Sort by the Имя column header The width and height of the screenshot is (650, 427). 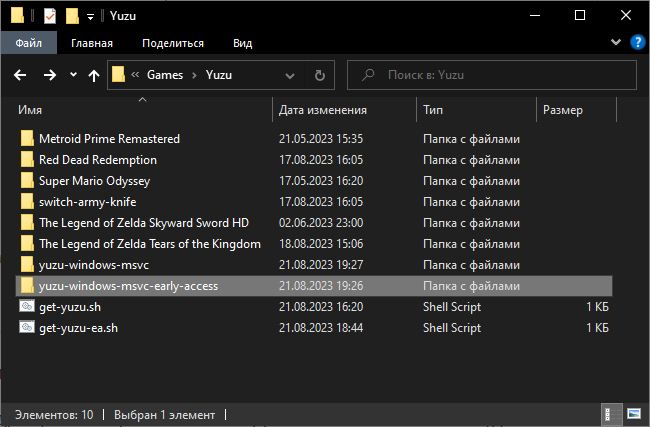point(143,110)
